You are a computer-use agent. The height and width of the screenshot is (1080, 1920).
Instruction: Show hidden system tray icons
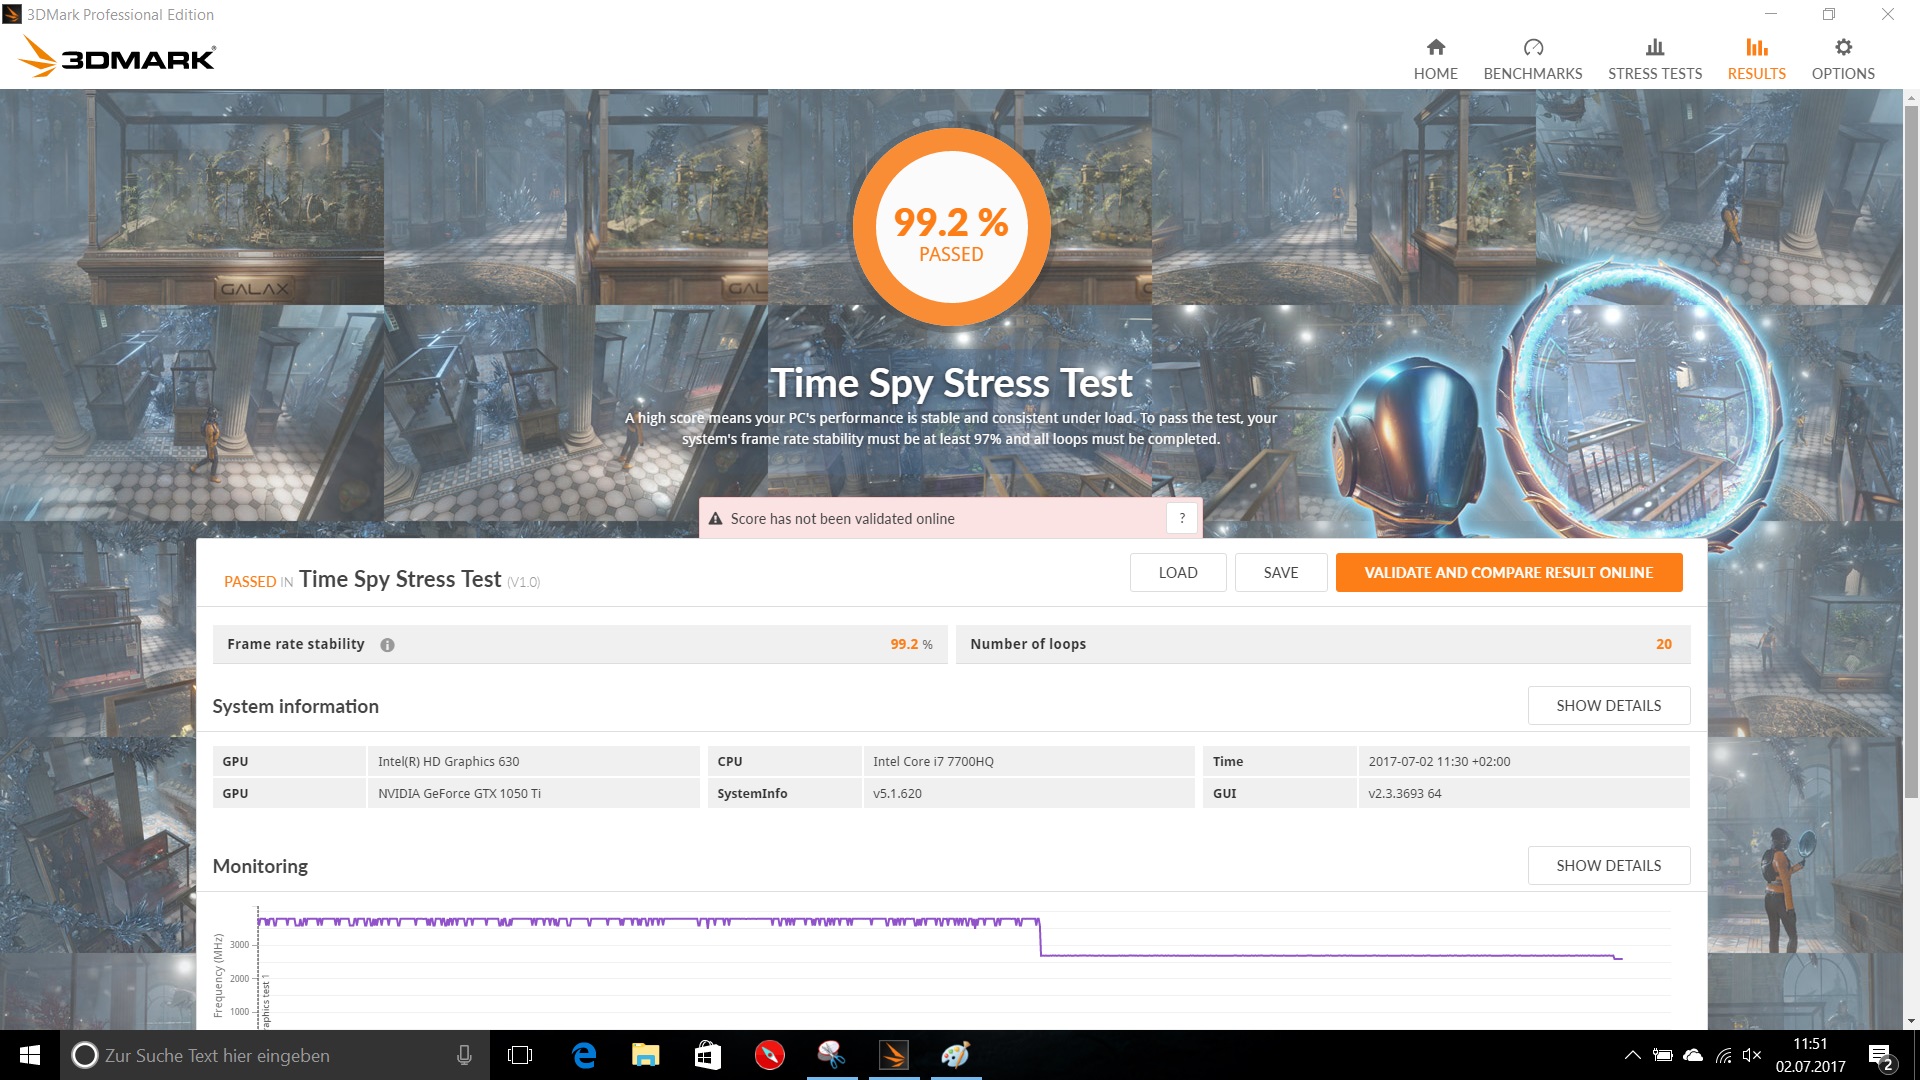tap(1632, 1055)
